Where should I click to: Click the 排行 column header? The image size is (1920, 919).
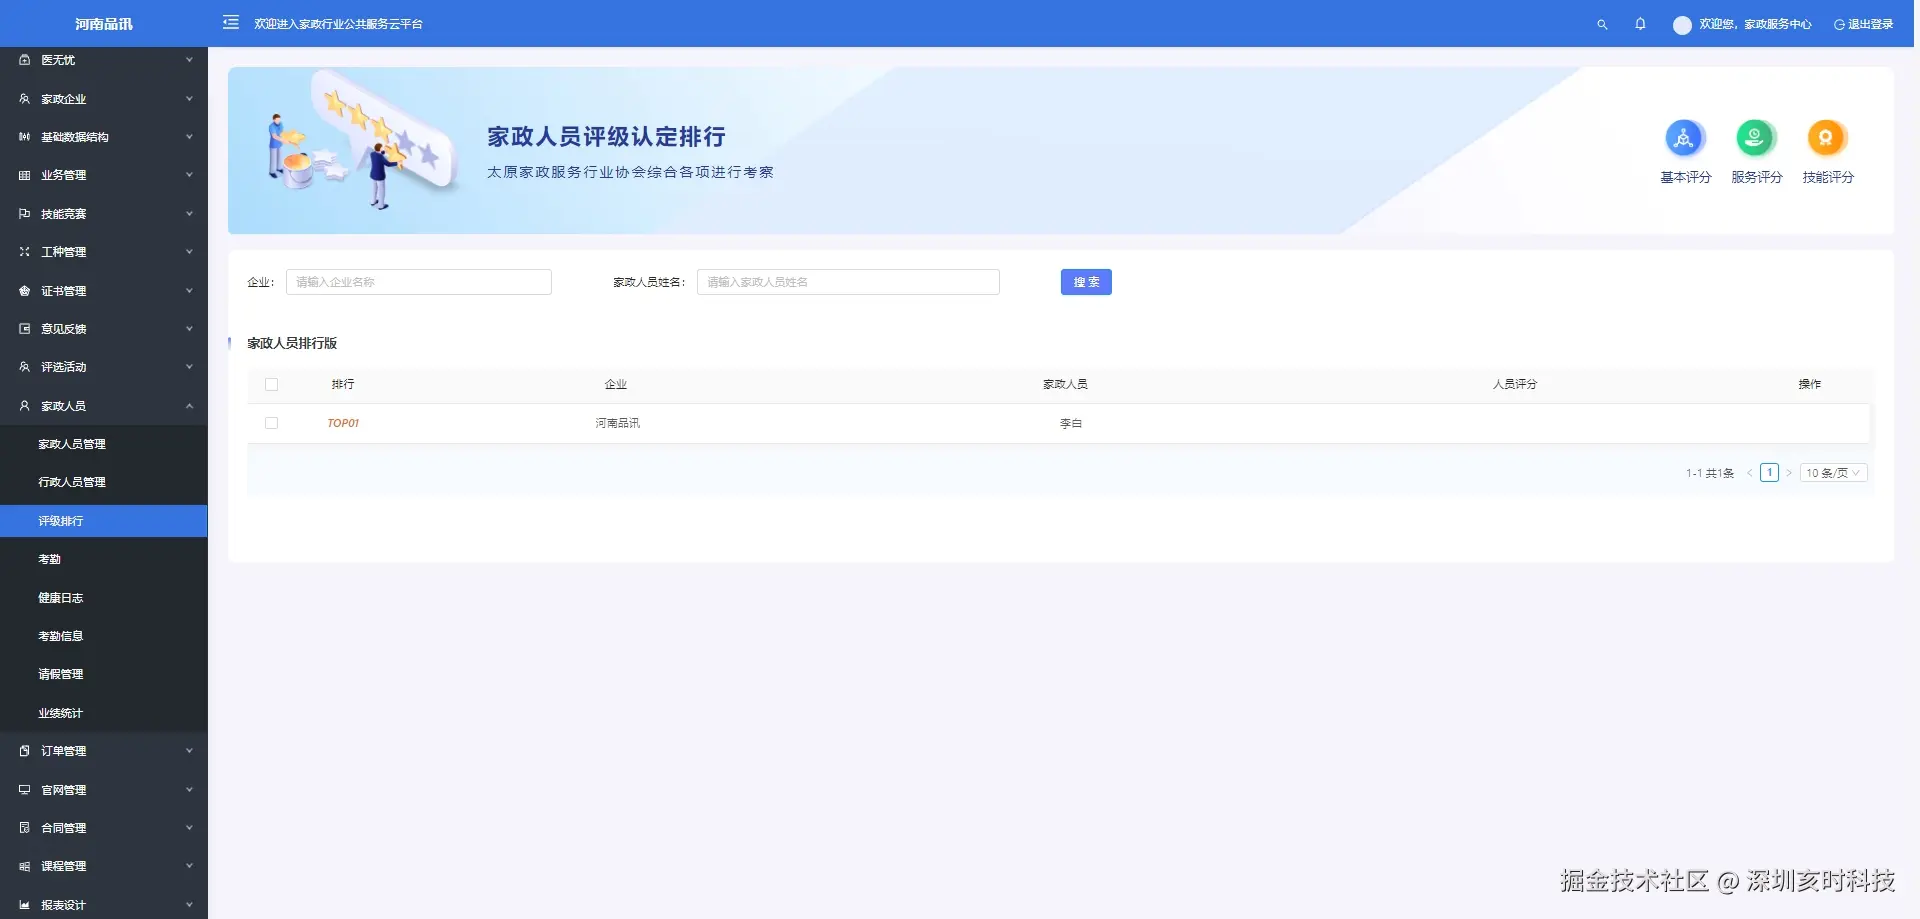coord(343,384)
